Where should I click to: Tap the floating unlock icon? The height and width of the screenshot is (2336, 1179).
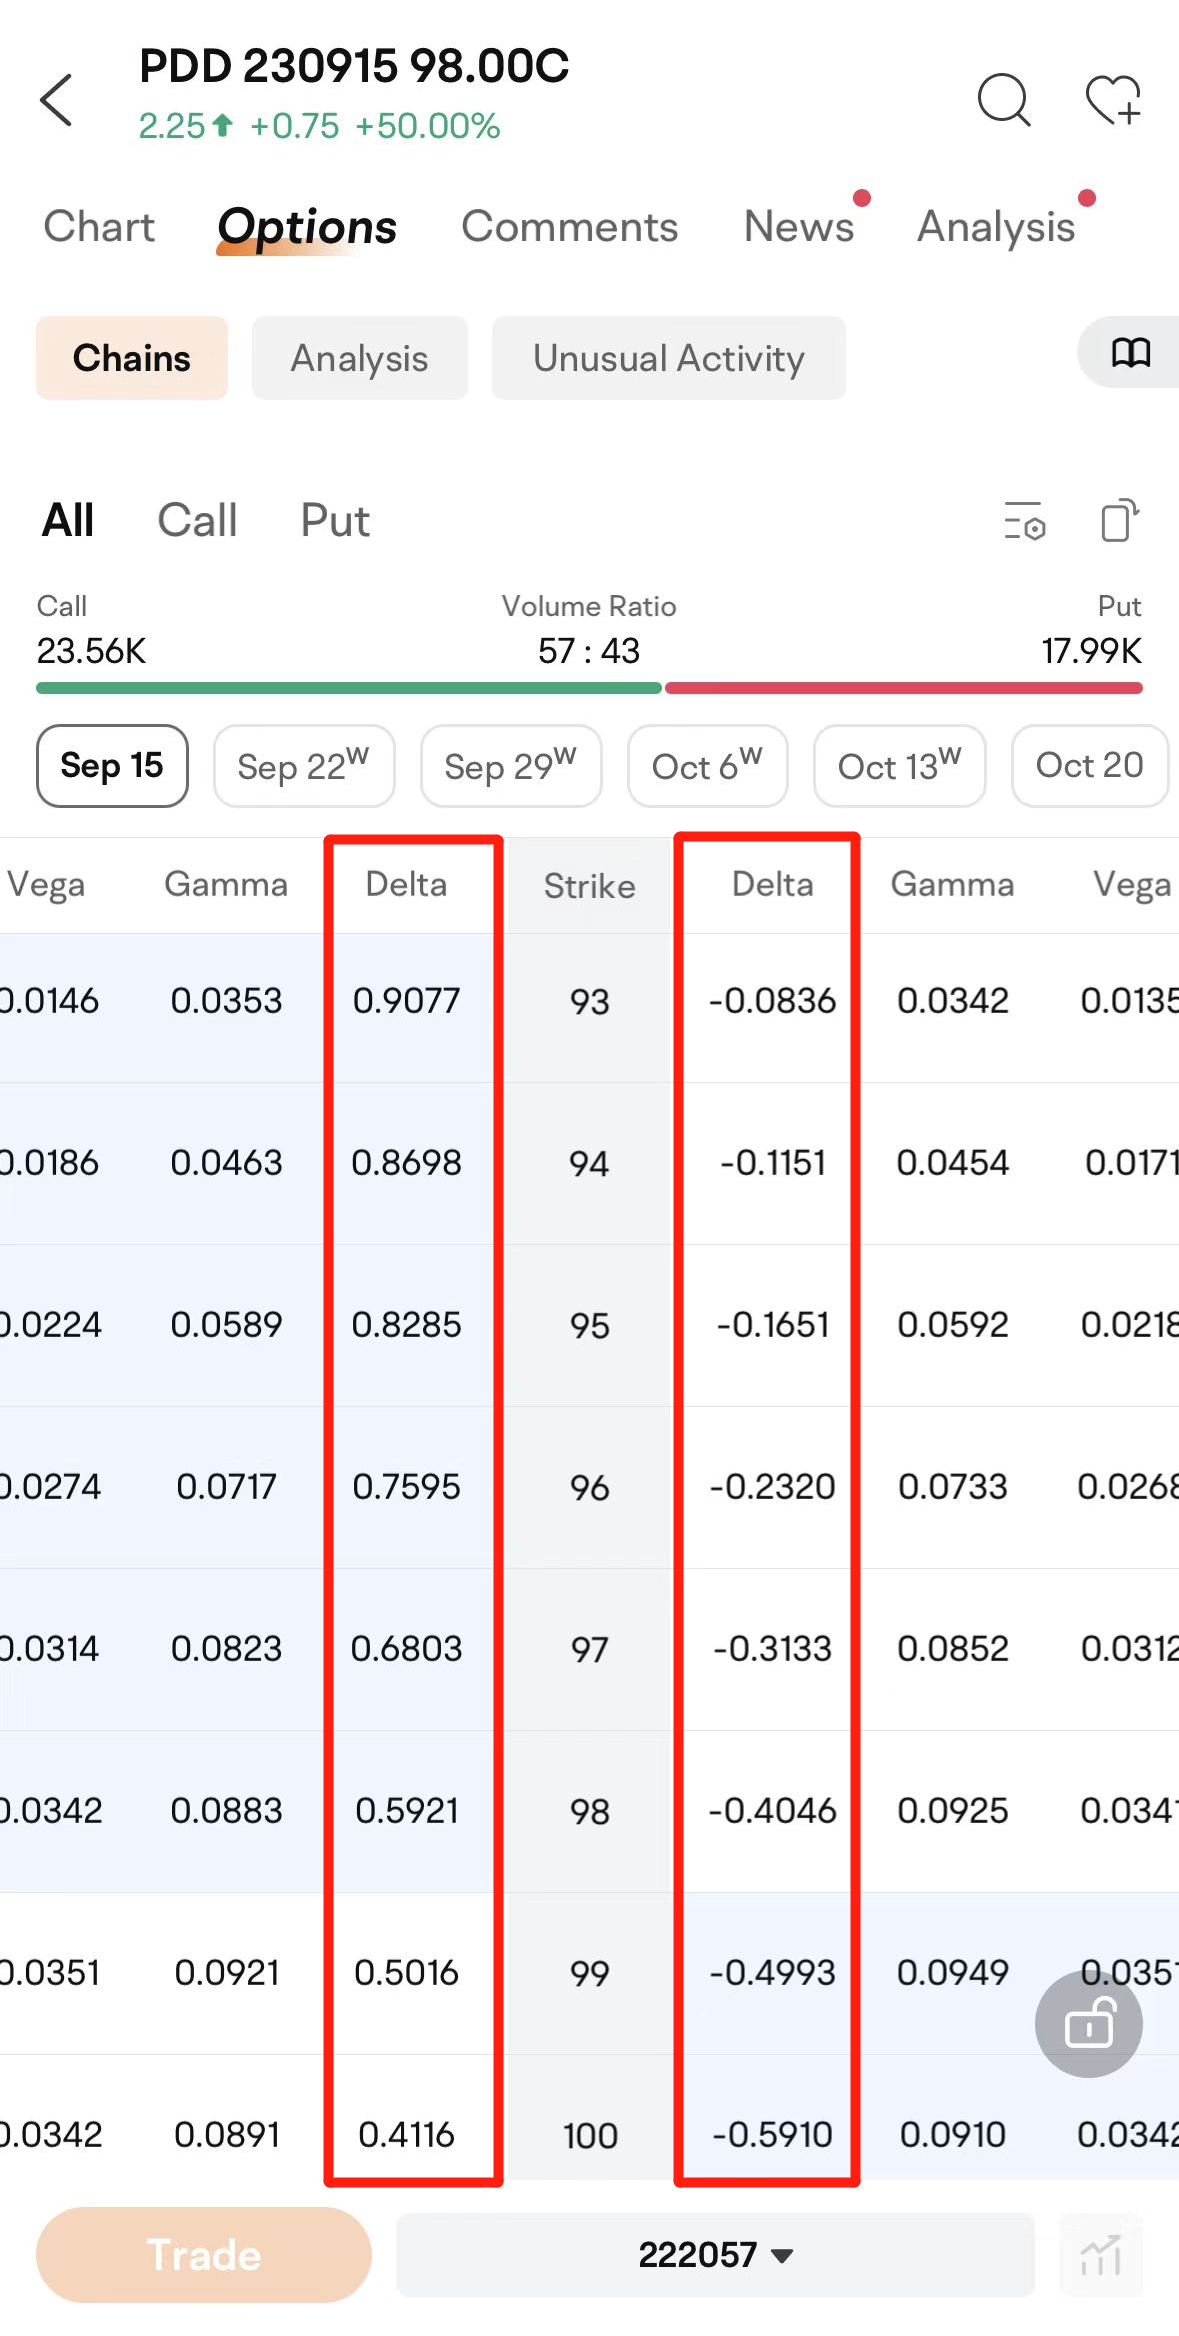1088,2024
